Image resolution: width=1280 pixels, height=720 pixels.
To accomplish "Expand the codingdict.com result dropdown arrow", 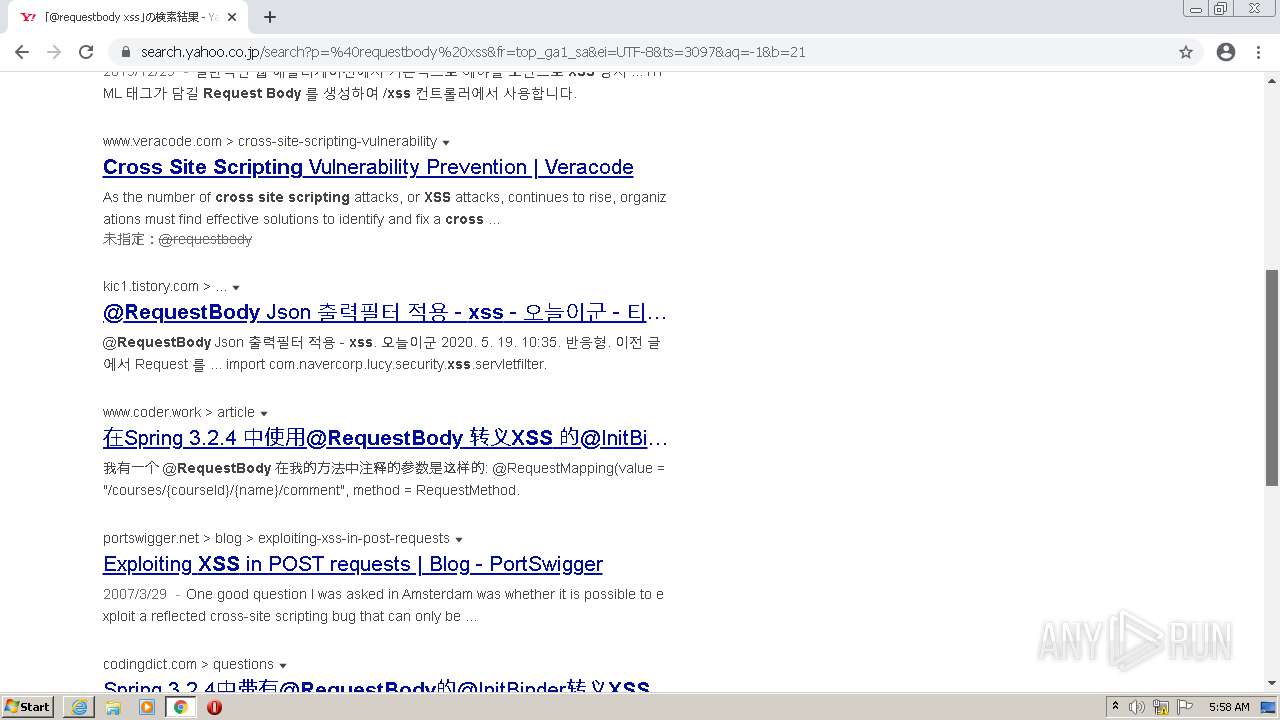I will click(283, 665).
